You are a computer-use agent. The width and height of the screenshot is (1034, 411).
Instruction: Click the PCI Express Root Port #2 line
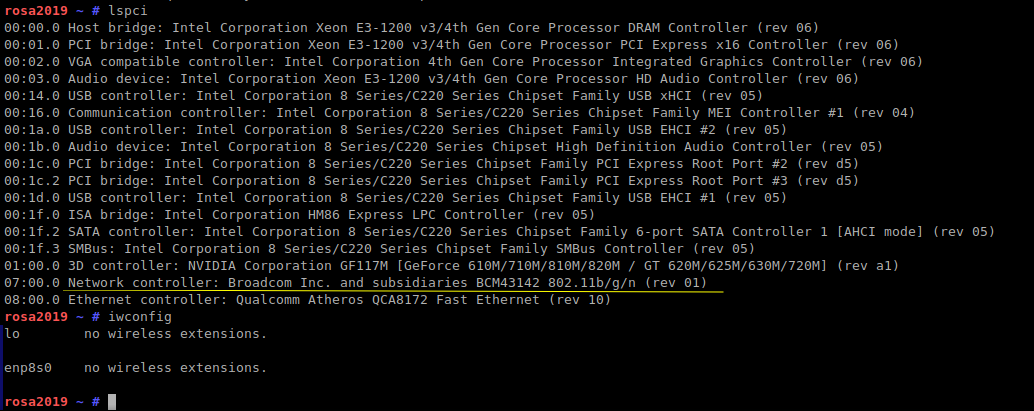tap(430, 163)
